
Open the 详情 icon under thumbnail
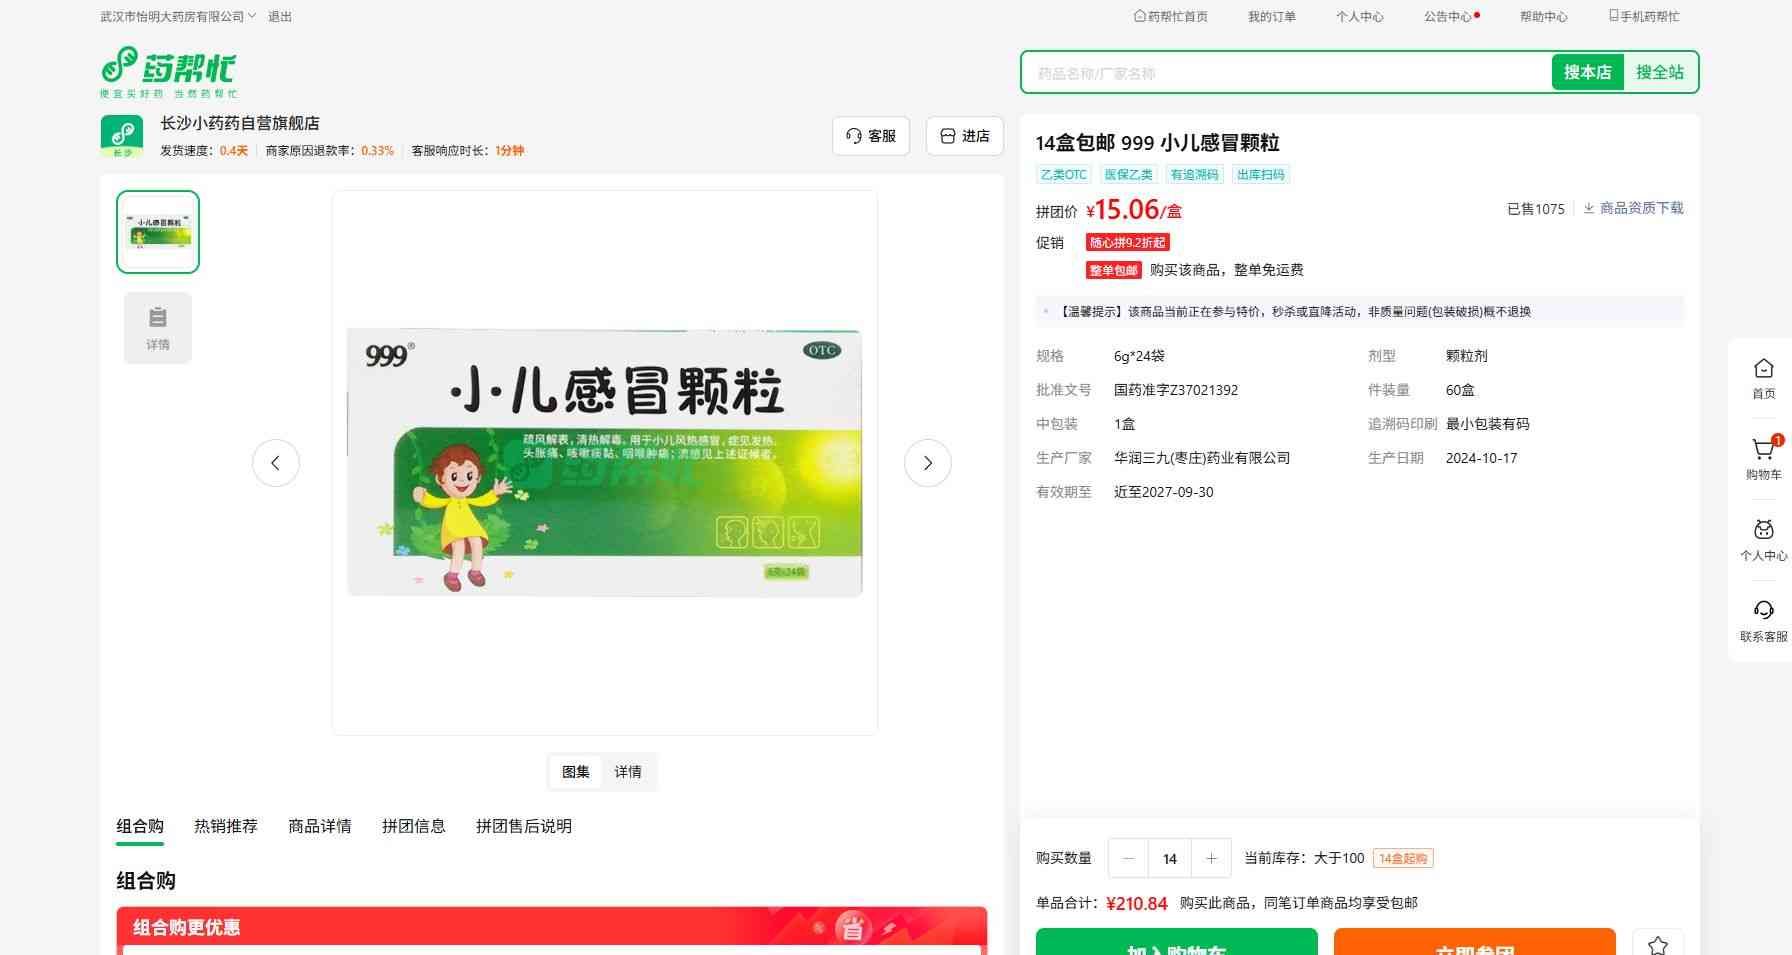point(158,328)
